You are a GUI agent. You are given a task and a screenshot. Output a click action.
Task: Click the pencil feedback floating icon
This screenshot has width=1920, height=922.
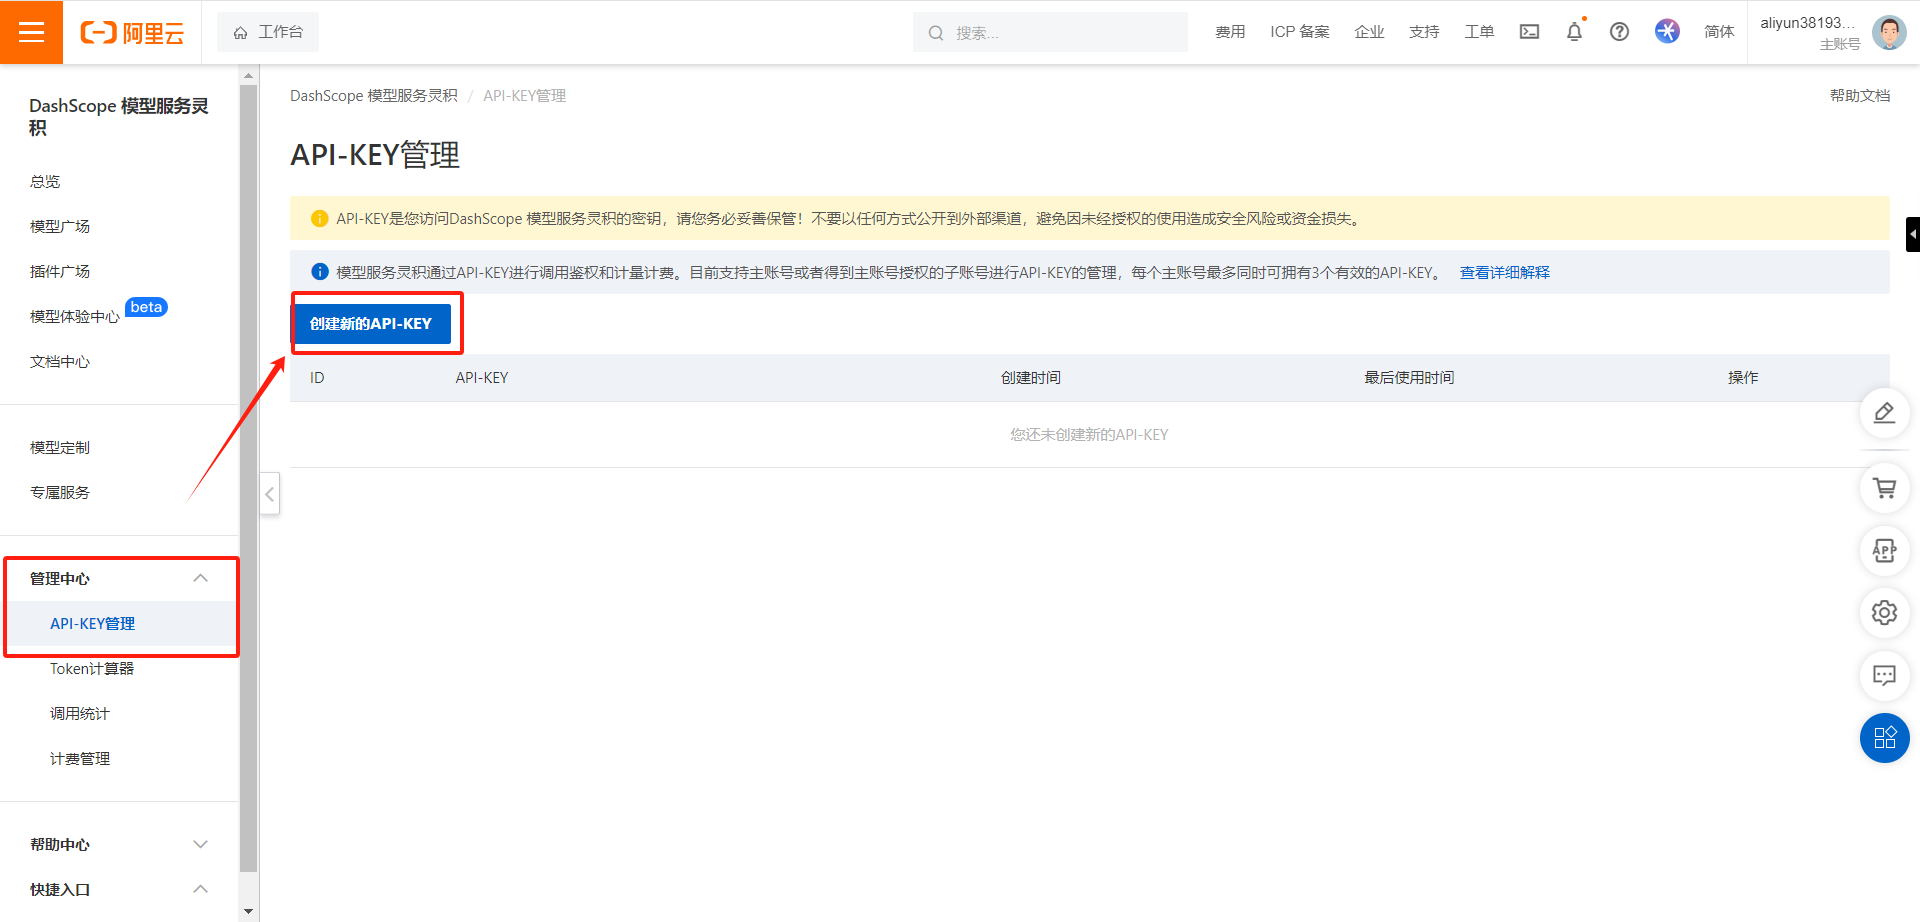(x=1885, y=413)
